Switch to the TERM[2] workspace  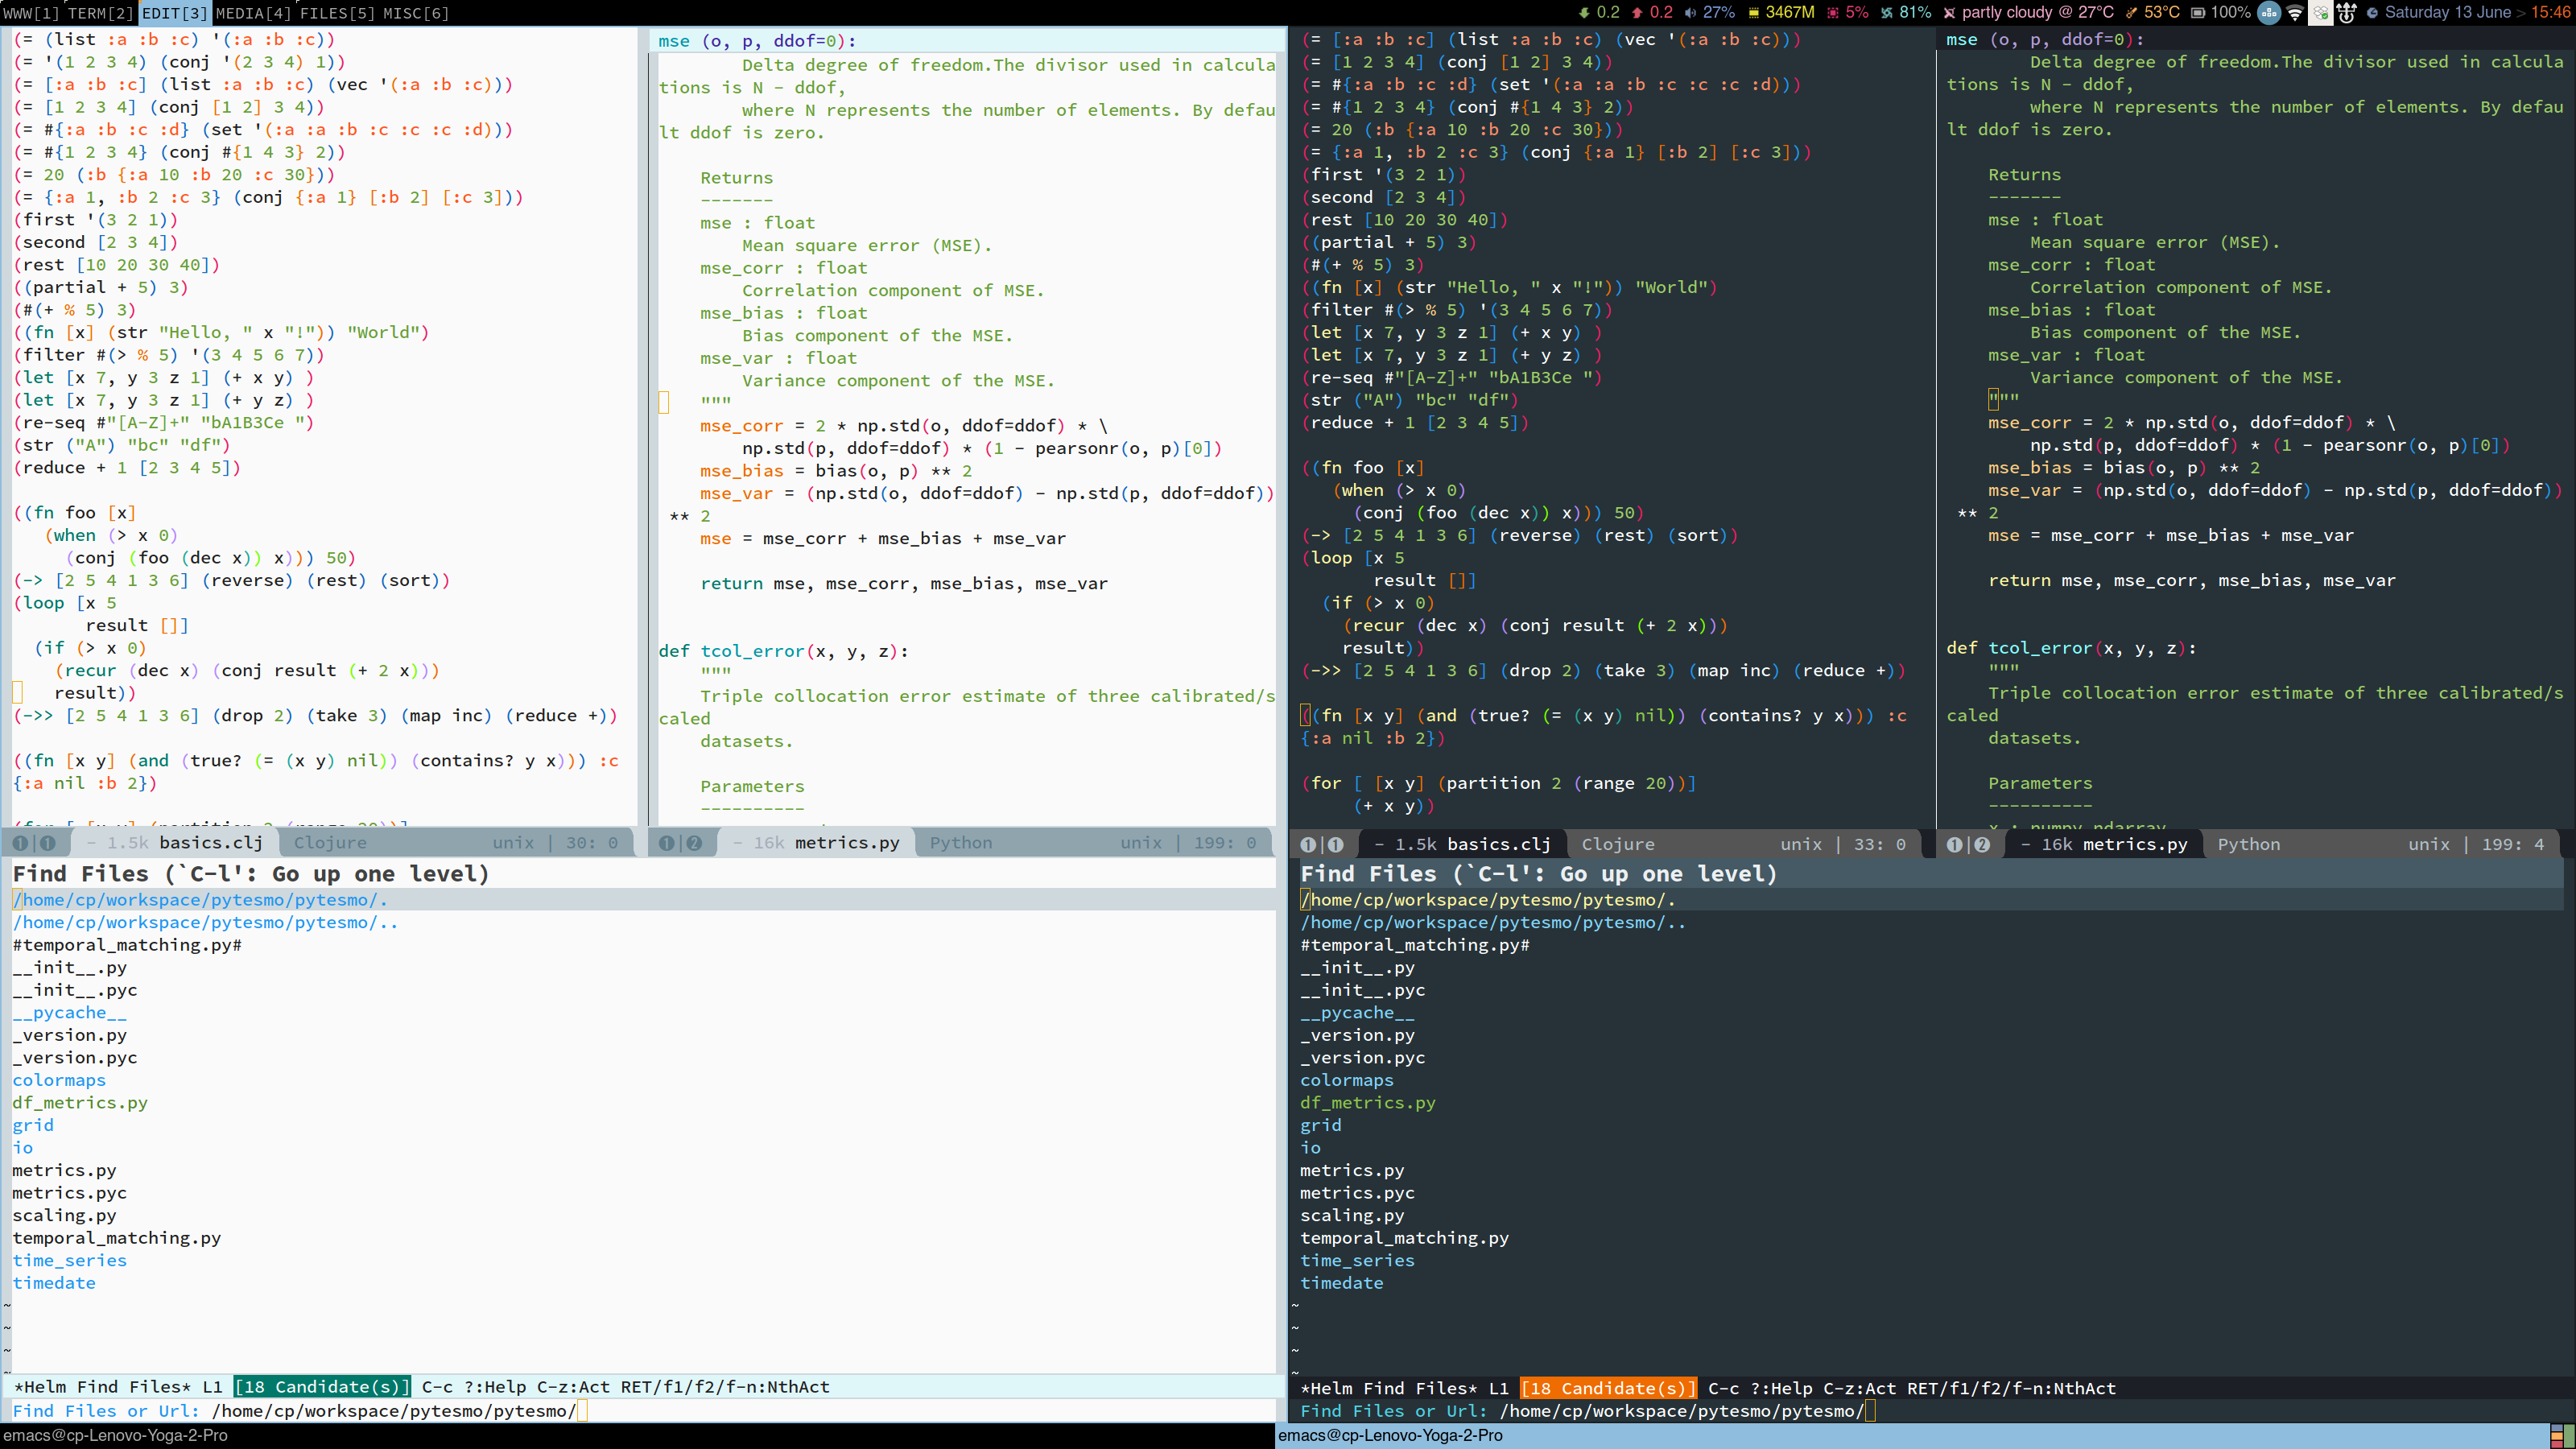[100, 13]
